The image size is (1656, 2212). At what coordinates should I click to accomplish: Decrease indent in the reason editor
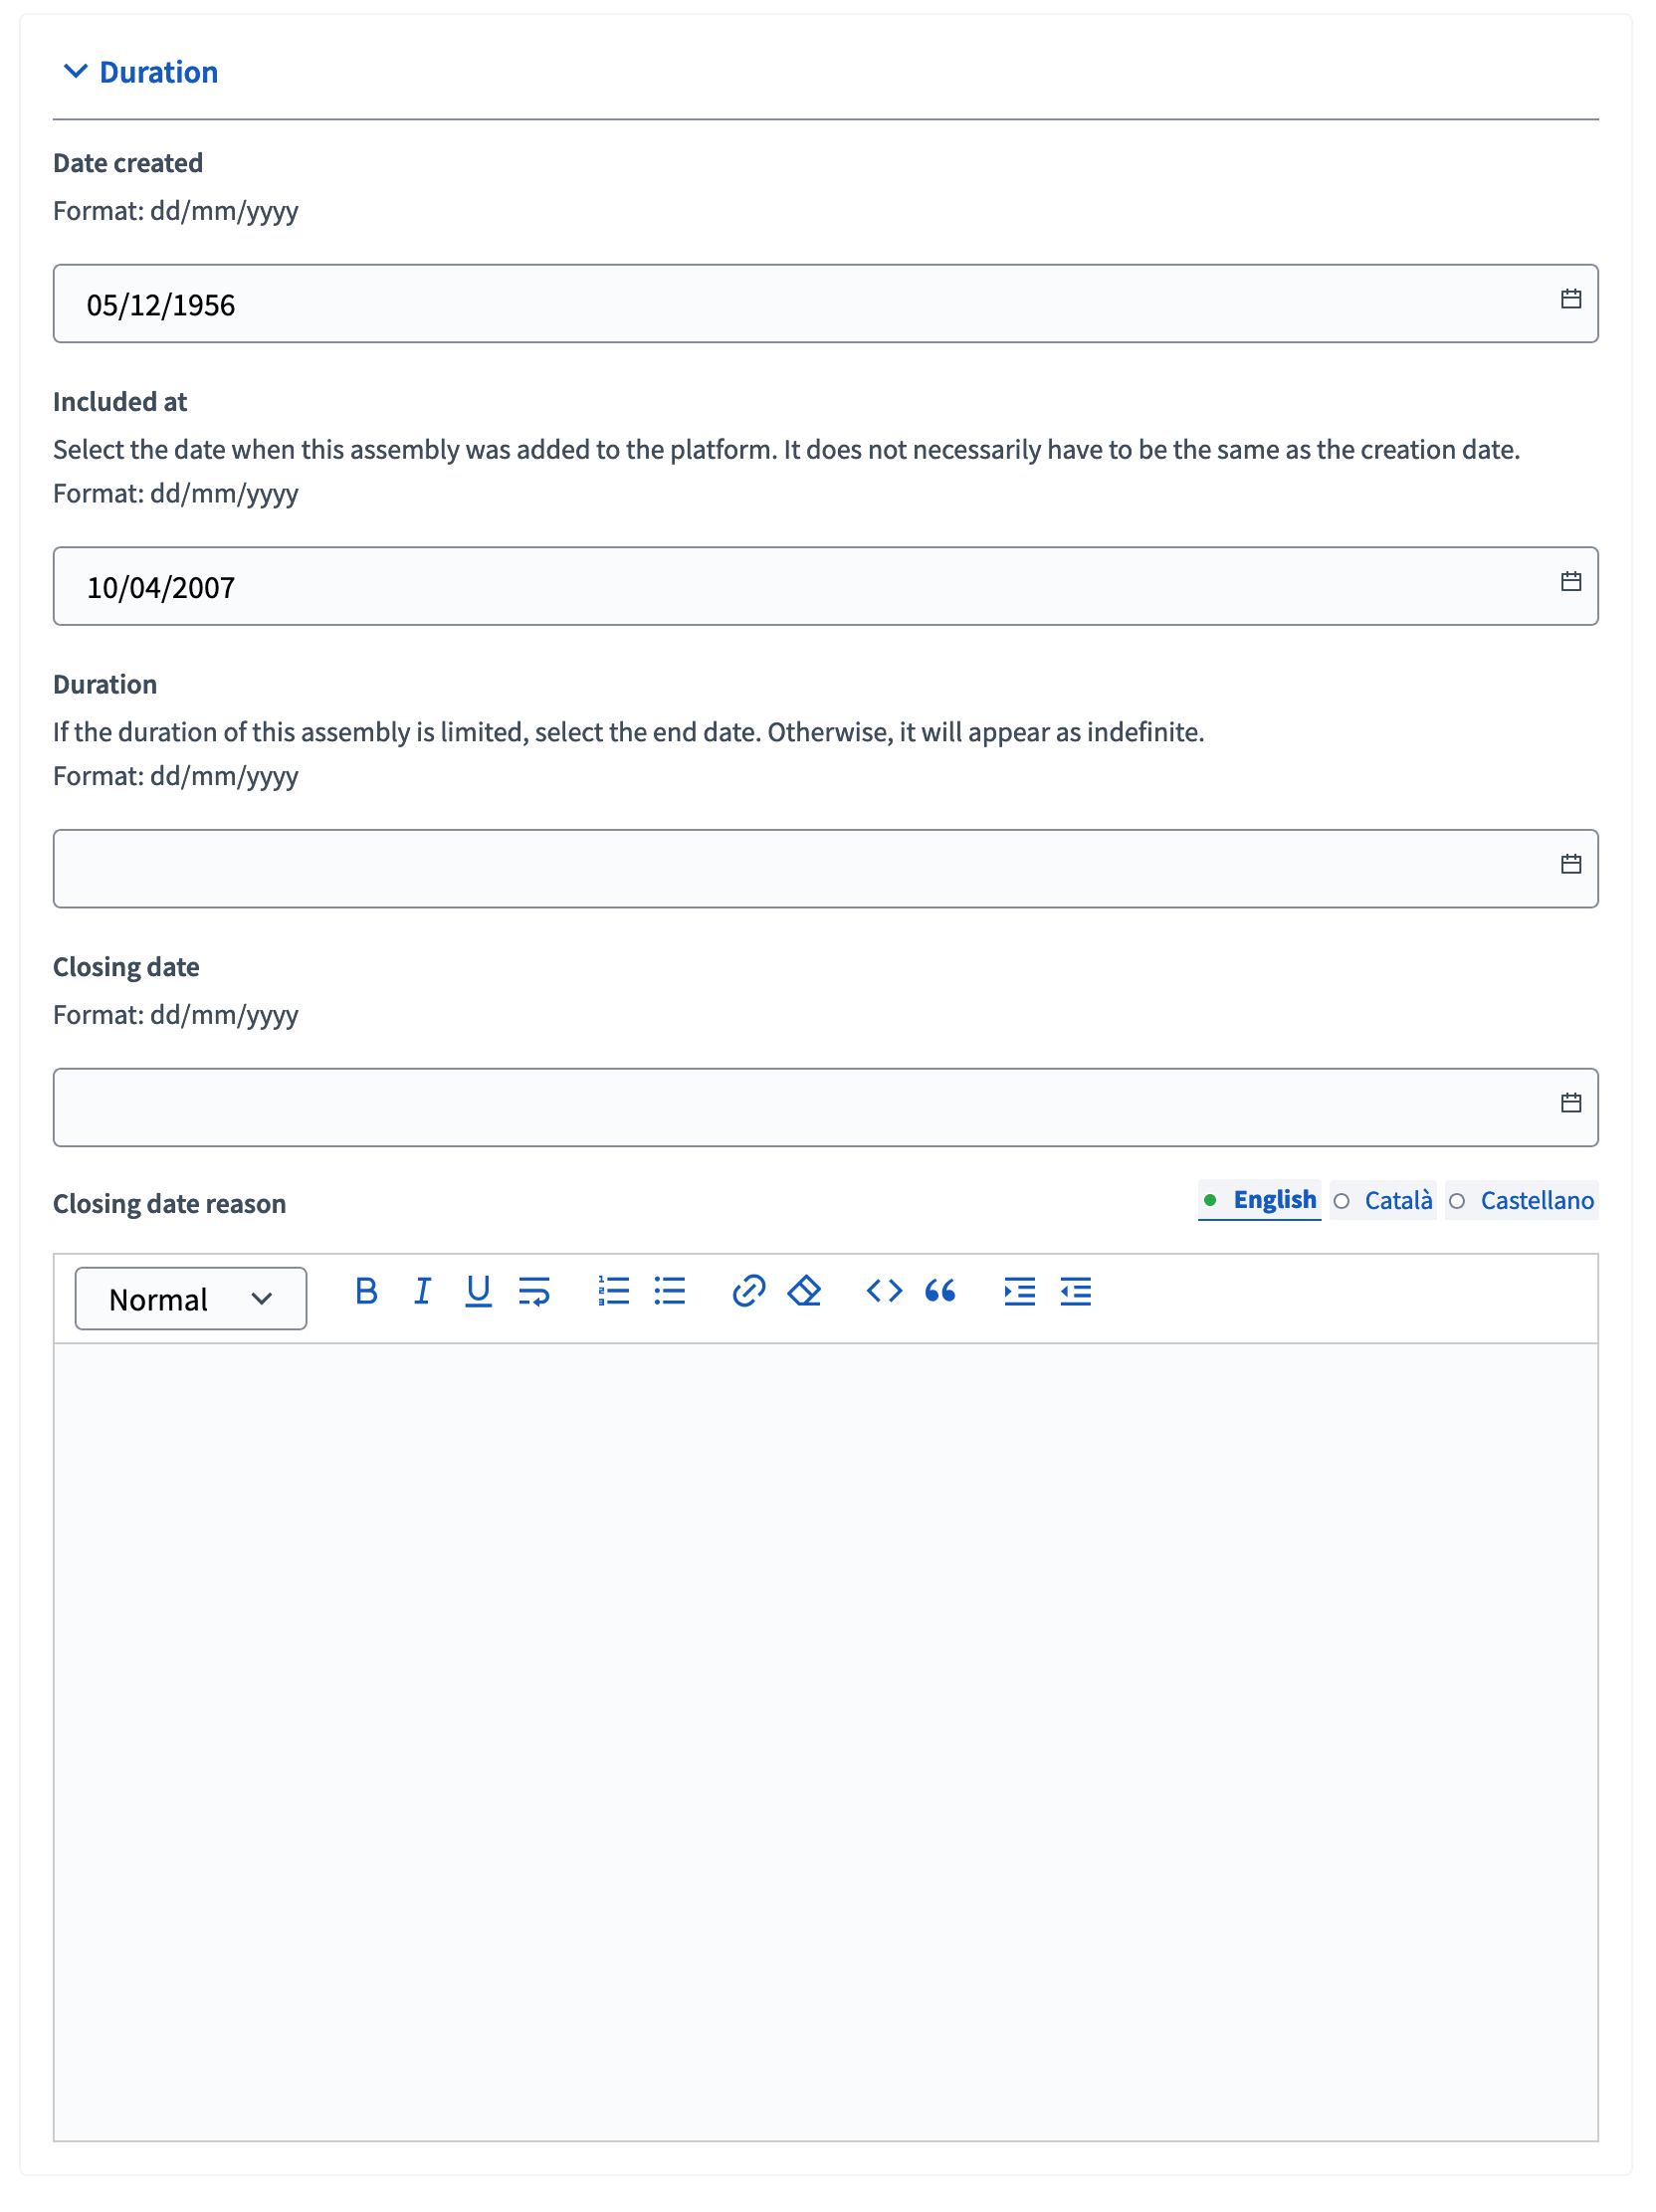click(1075, 1291)
